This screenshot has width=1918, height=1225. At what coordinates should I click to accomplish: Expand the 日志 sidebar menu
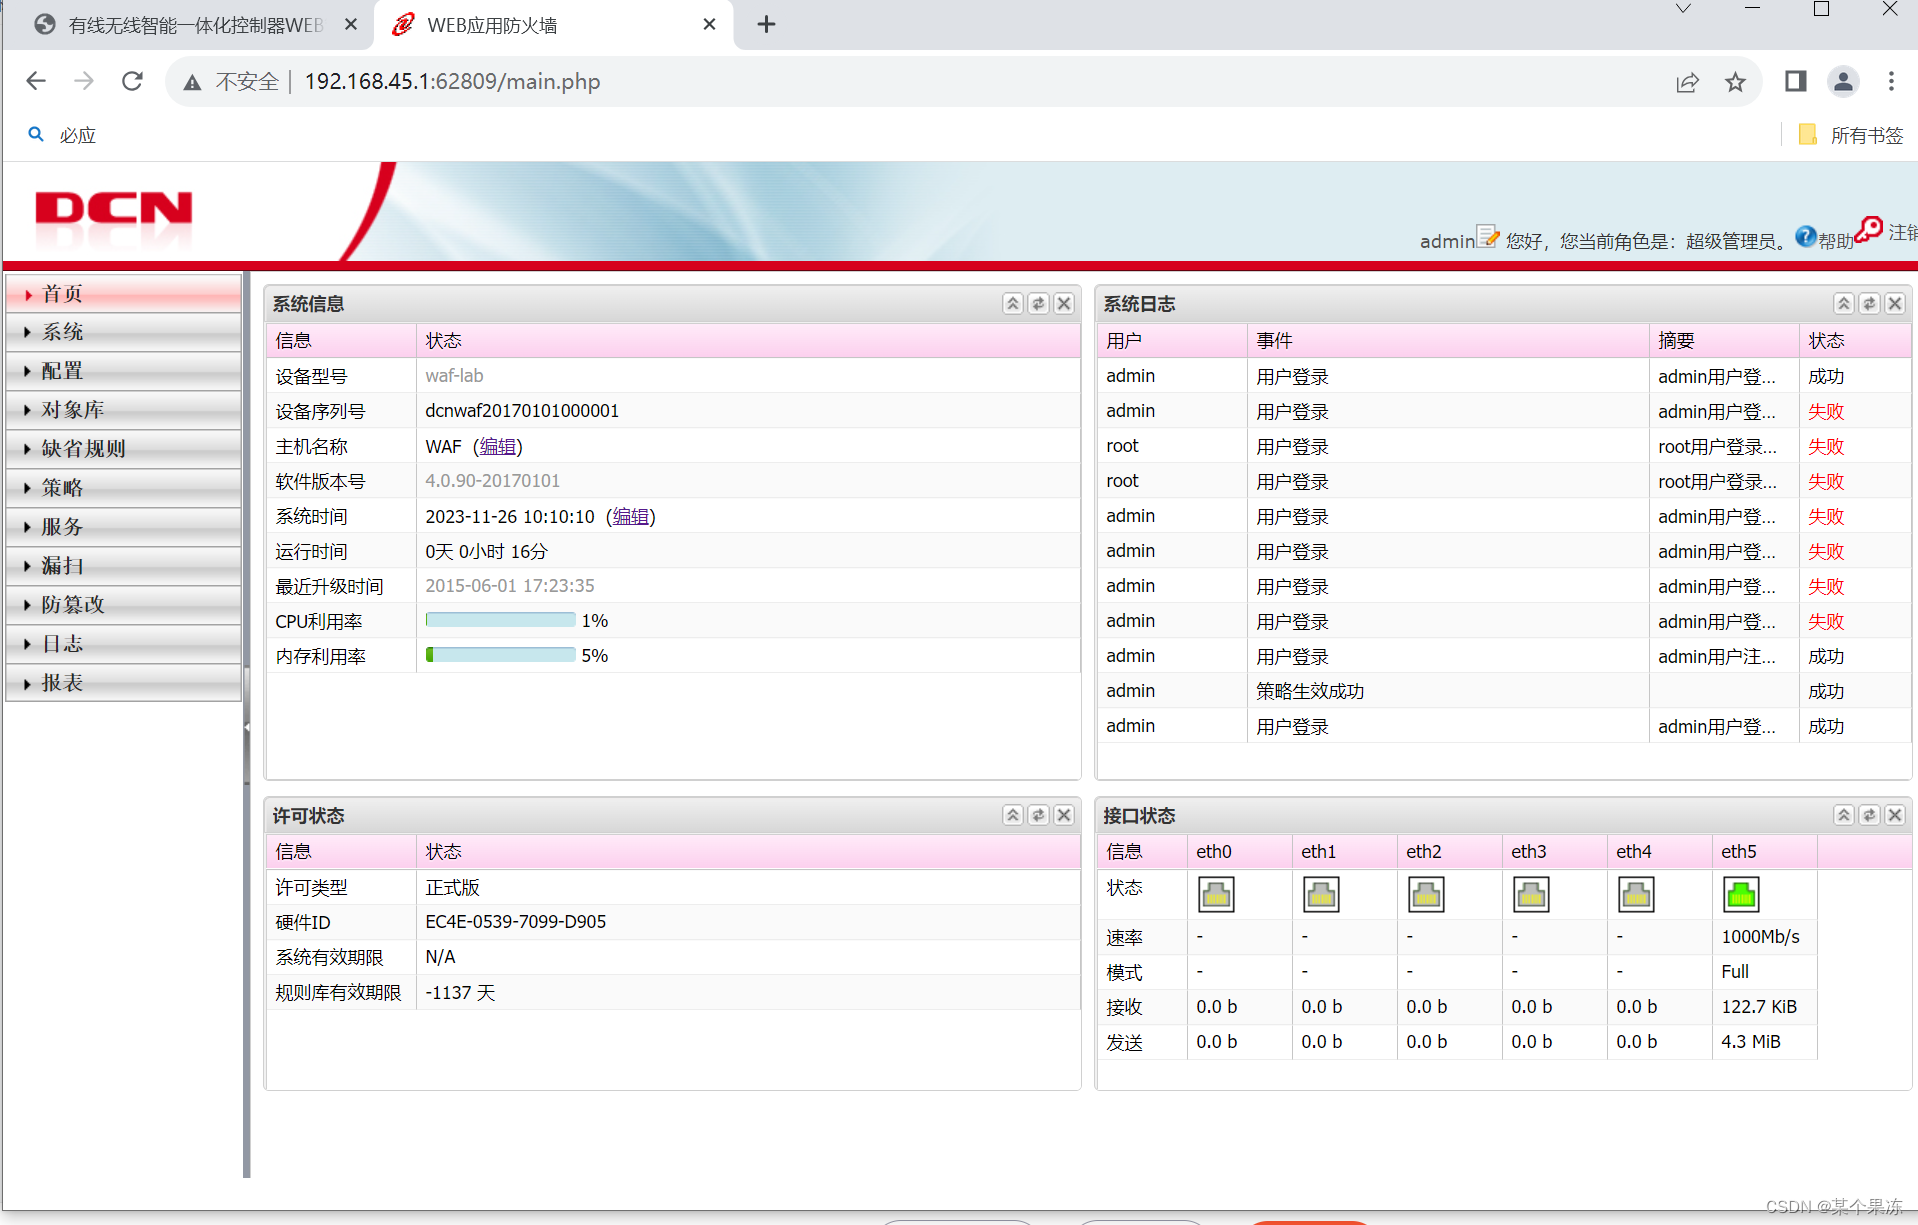tap(62, 643)
